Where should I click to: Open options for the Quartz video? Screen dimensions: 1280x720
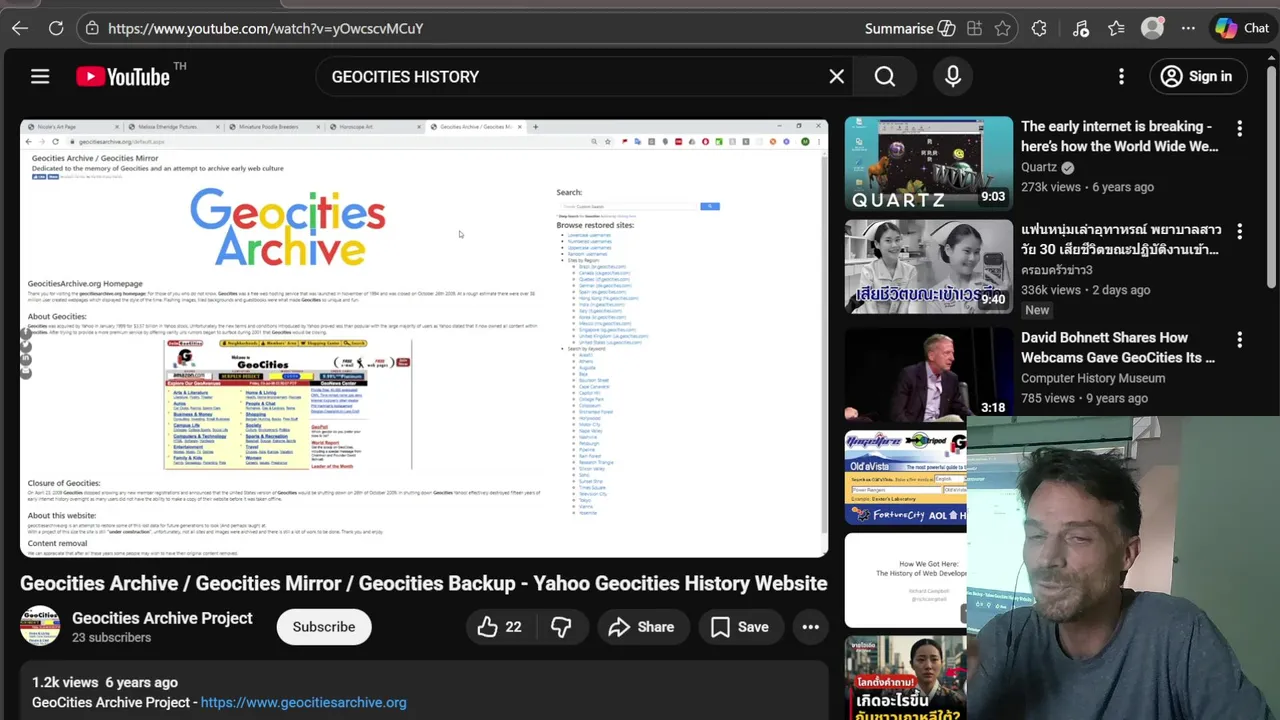point(1239,128)
